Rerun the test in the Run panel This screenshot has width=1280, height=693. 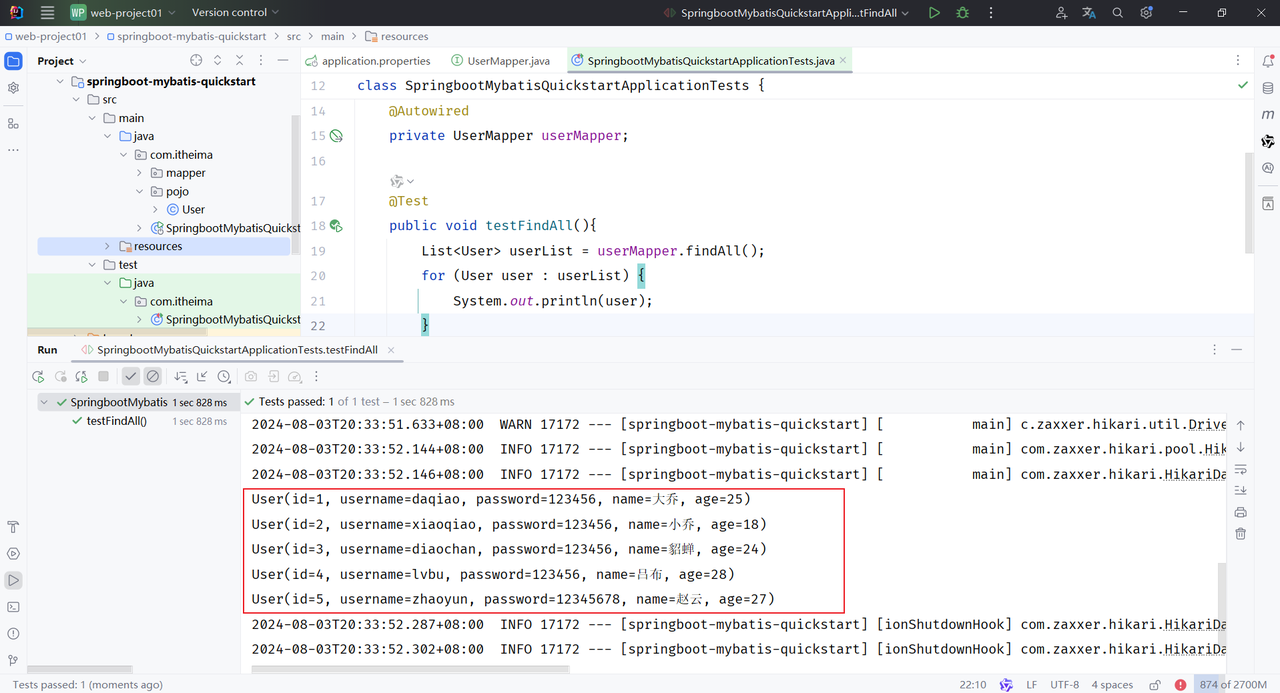tap(38, 377)
